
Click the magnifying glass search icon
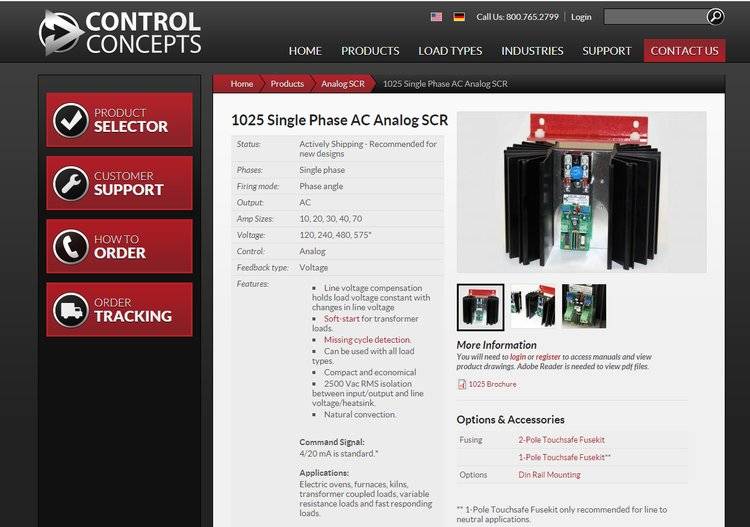(715, 17)
